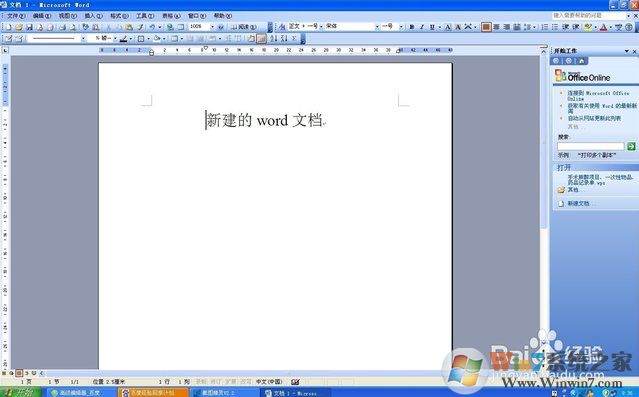This screenshot has width=639, height=397.
Task: Click the green search Go arrow
Action: (x=631, y=146)
